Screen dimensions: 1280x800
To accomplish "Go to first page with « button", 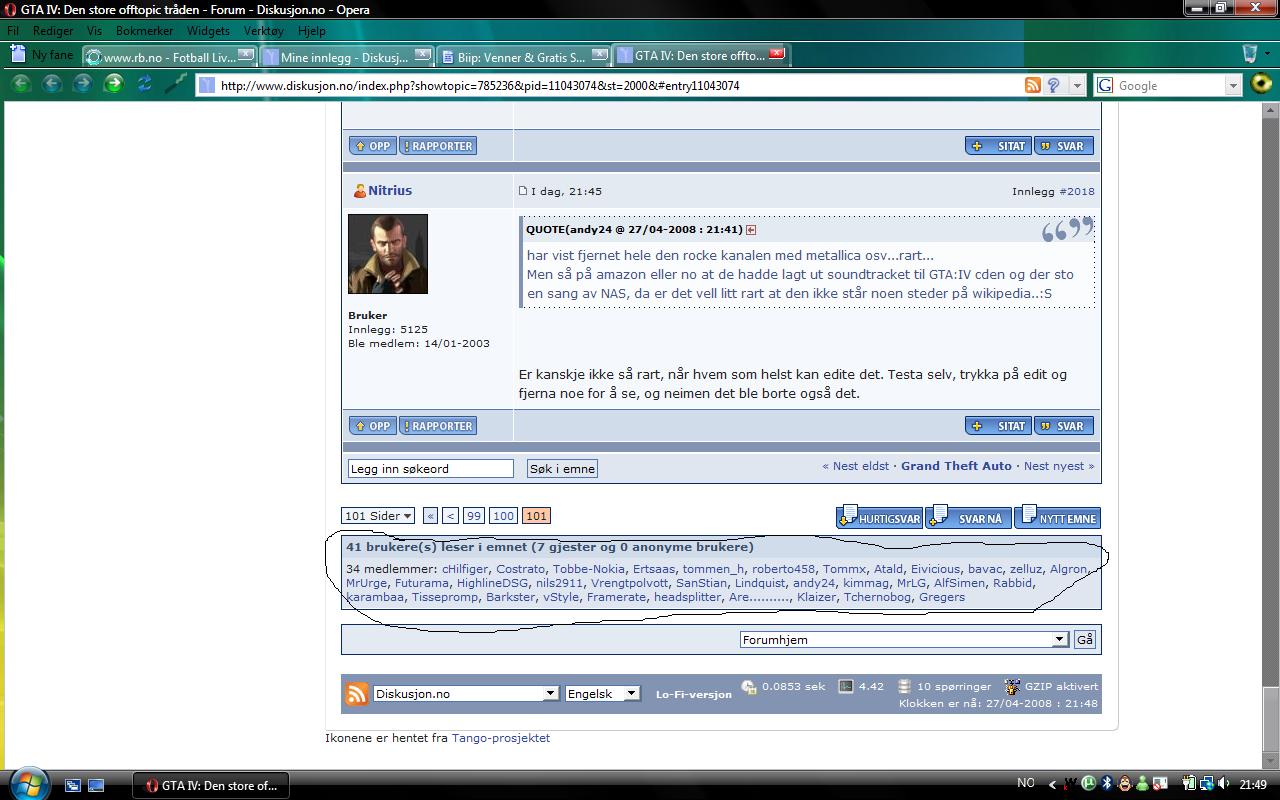I will point(430,516).
